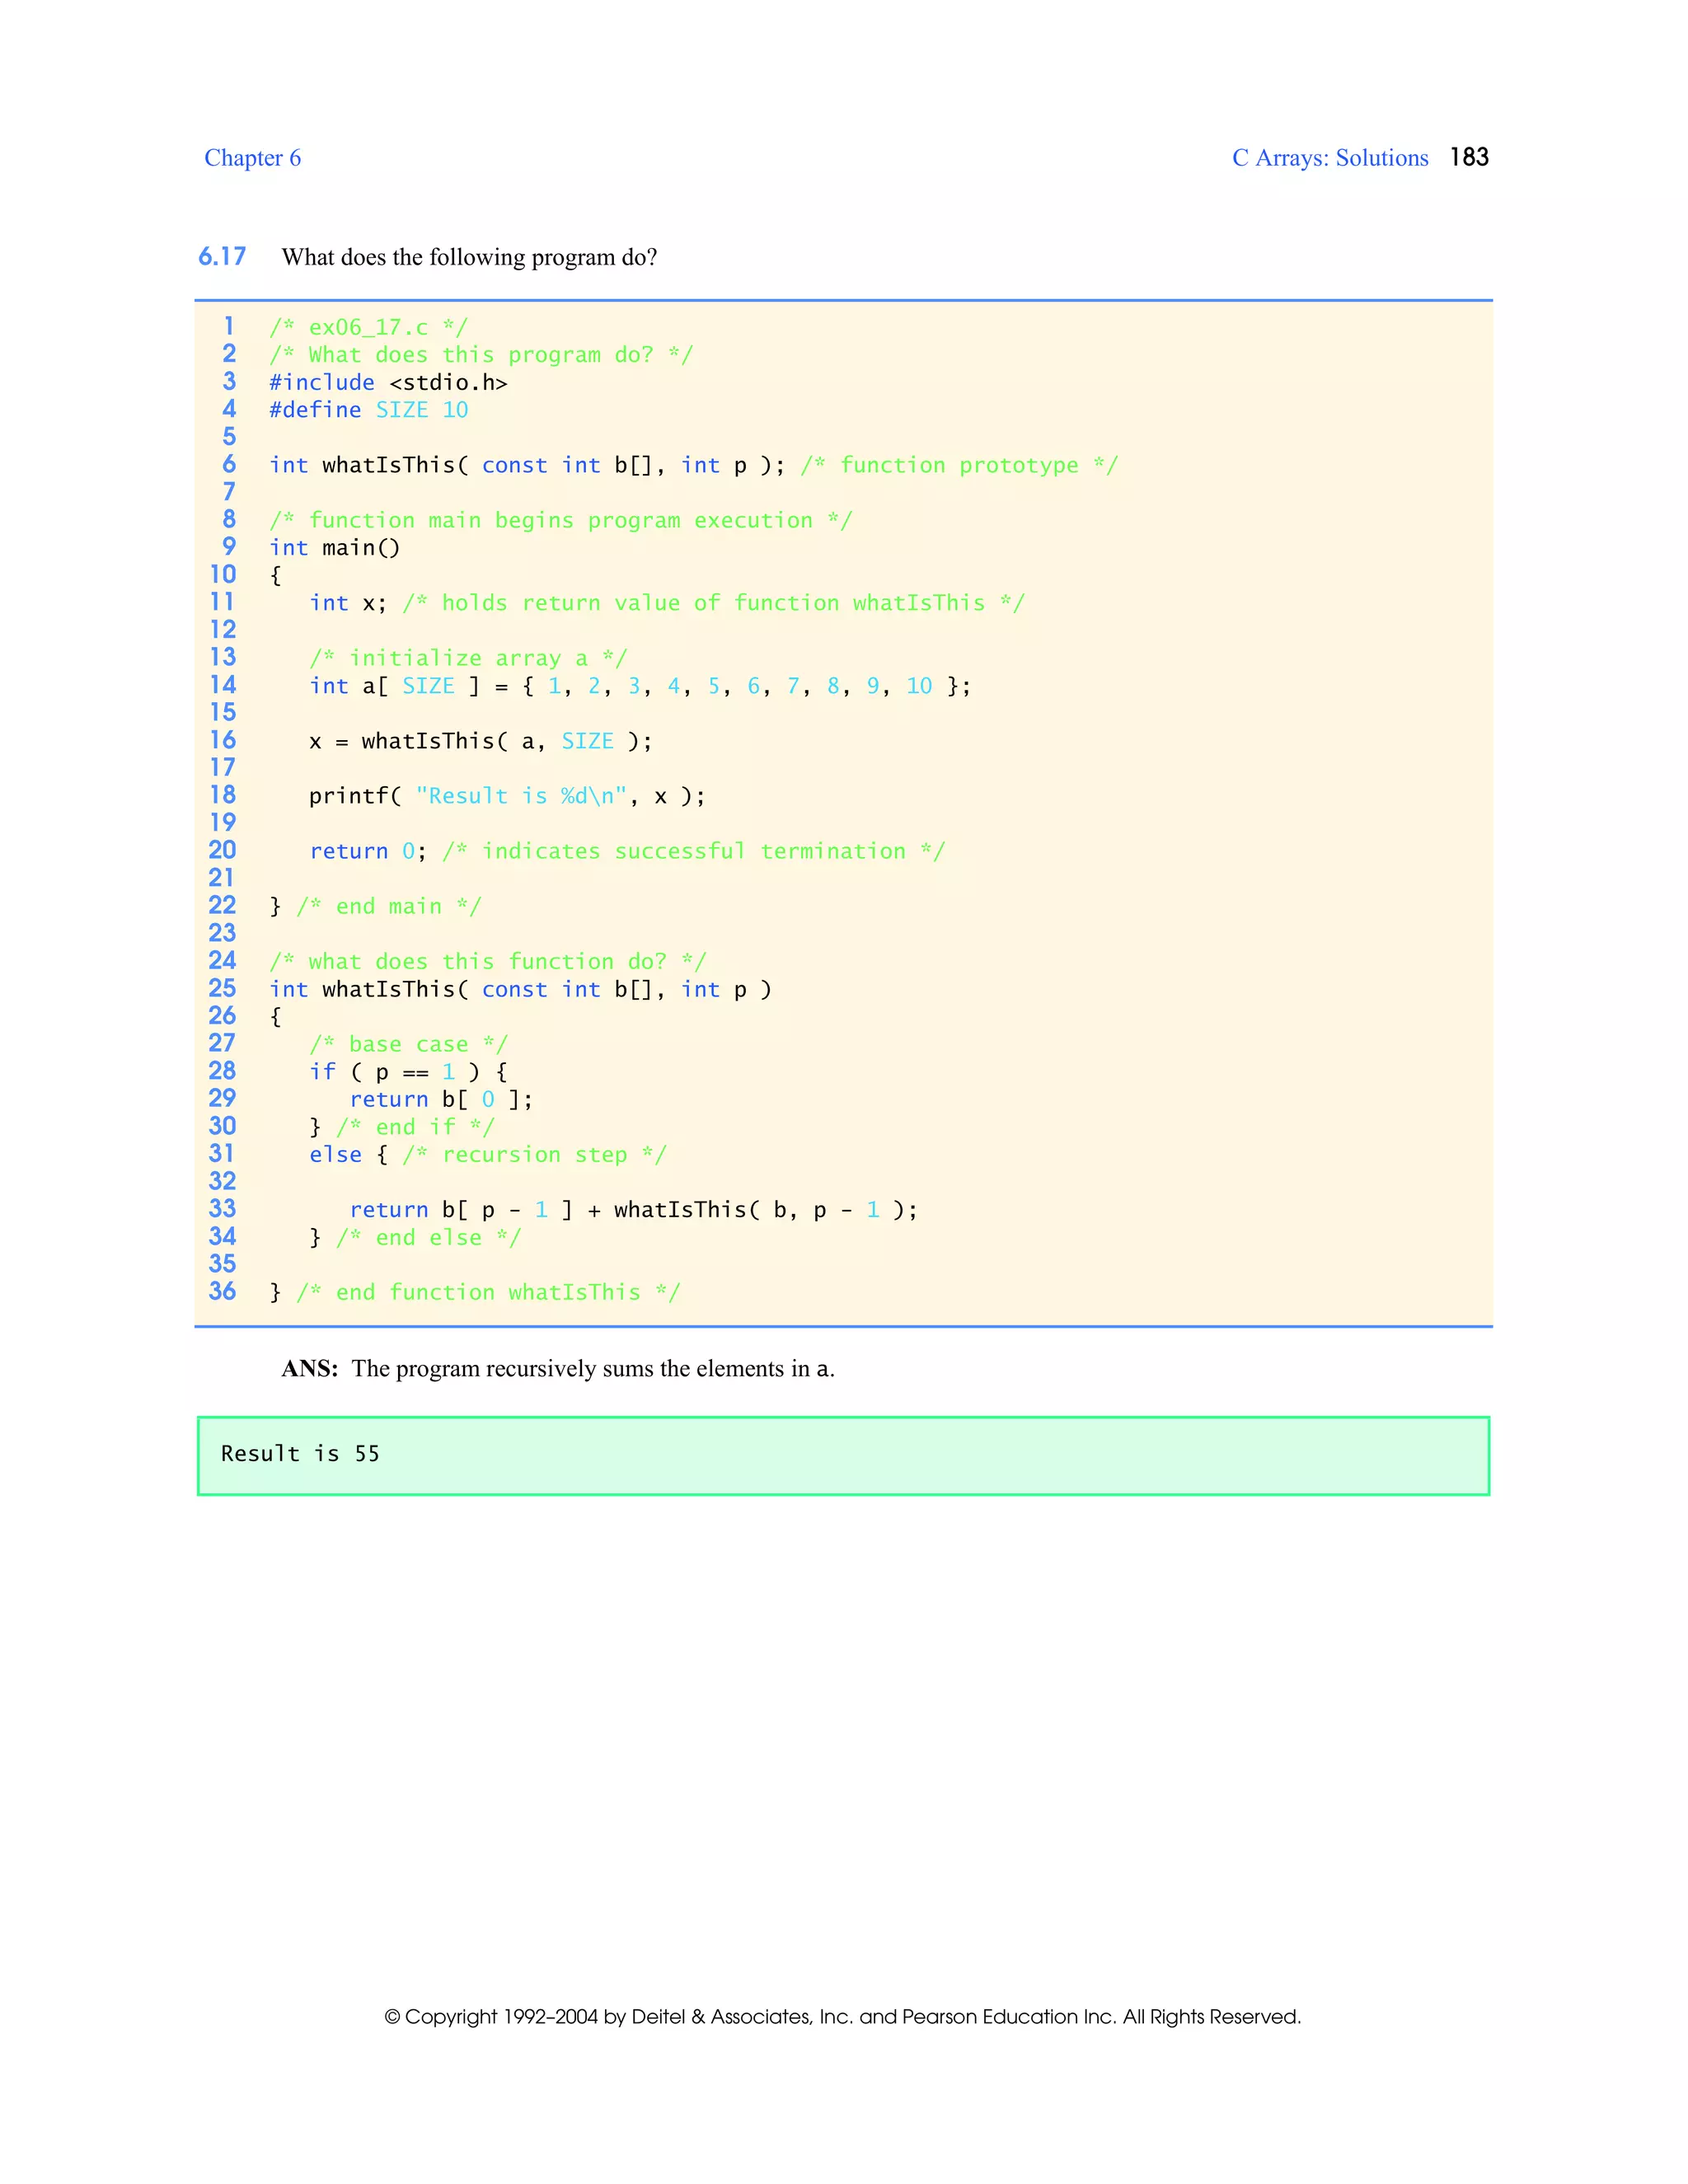Click the 'else { /* recursion step */' line
Image resolution: width=1688 pixels, height=2184 pixels.
(x=487, y=1155)
